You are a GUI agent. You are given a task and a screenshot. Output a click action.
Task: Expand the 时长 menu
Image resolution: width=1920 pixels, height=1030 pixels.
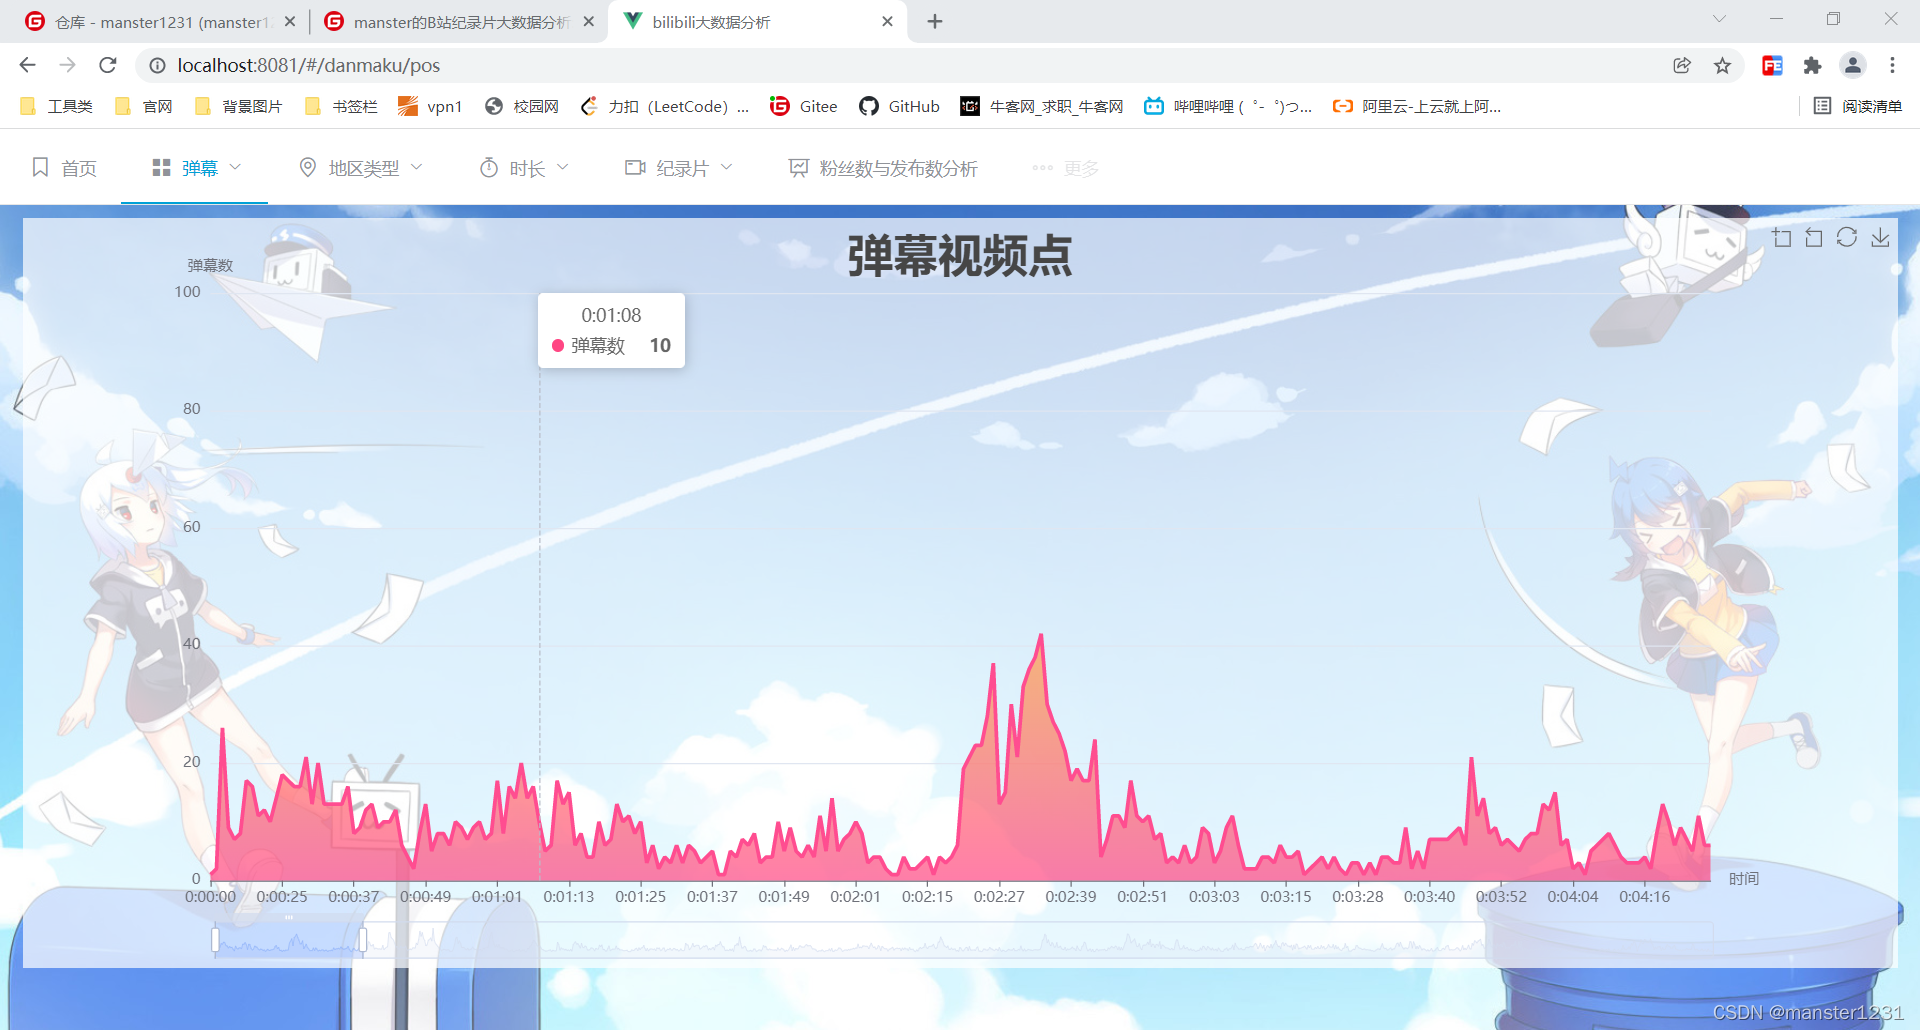pyautogui.click(x=524, y=168)
